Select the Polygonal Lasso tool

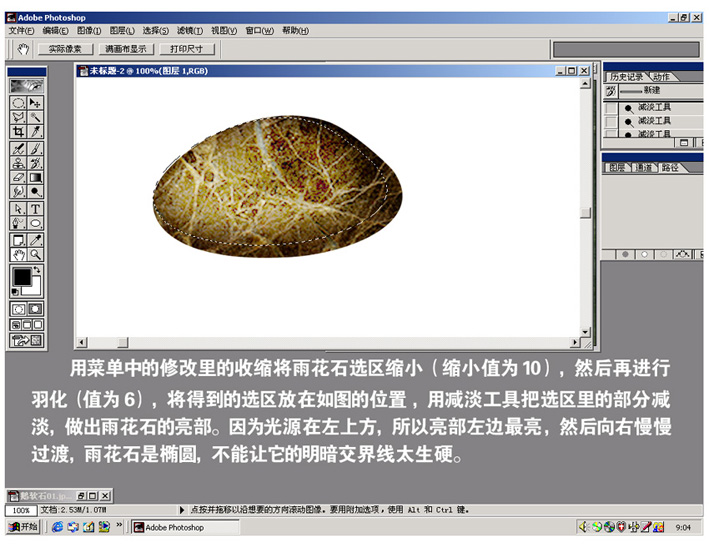coord(18,118)
